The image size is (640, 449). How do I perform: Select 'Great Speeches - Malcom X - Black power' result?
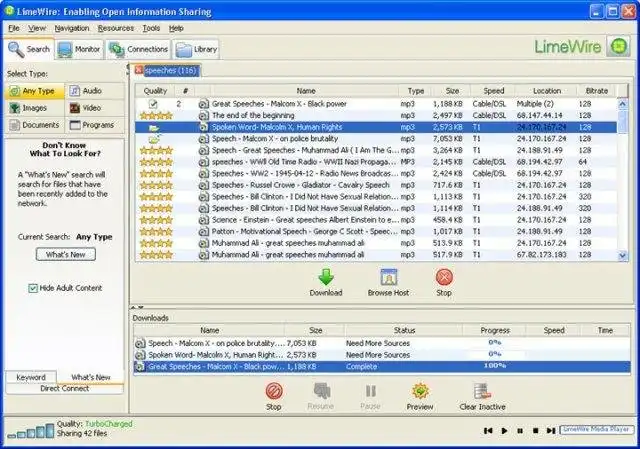(x=376, y=104)
